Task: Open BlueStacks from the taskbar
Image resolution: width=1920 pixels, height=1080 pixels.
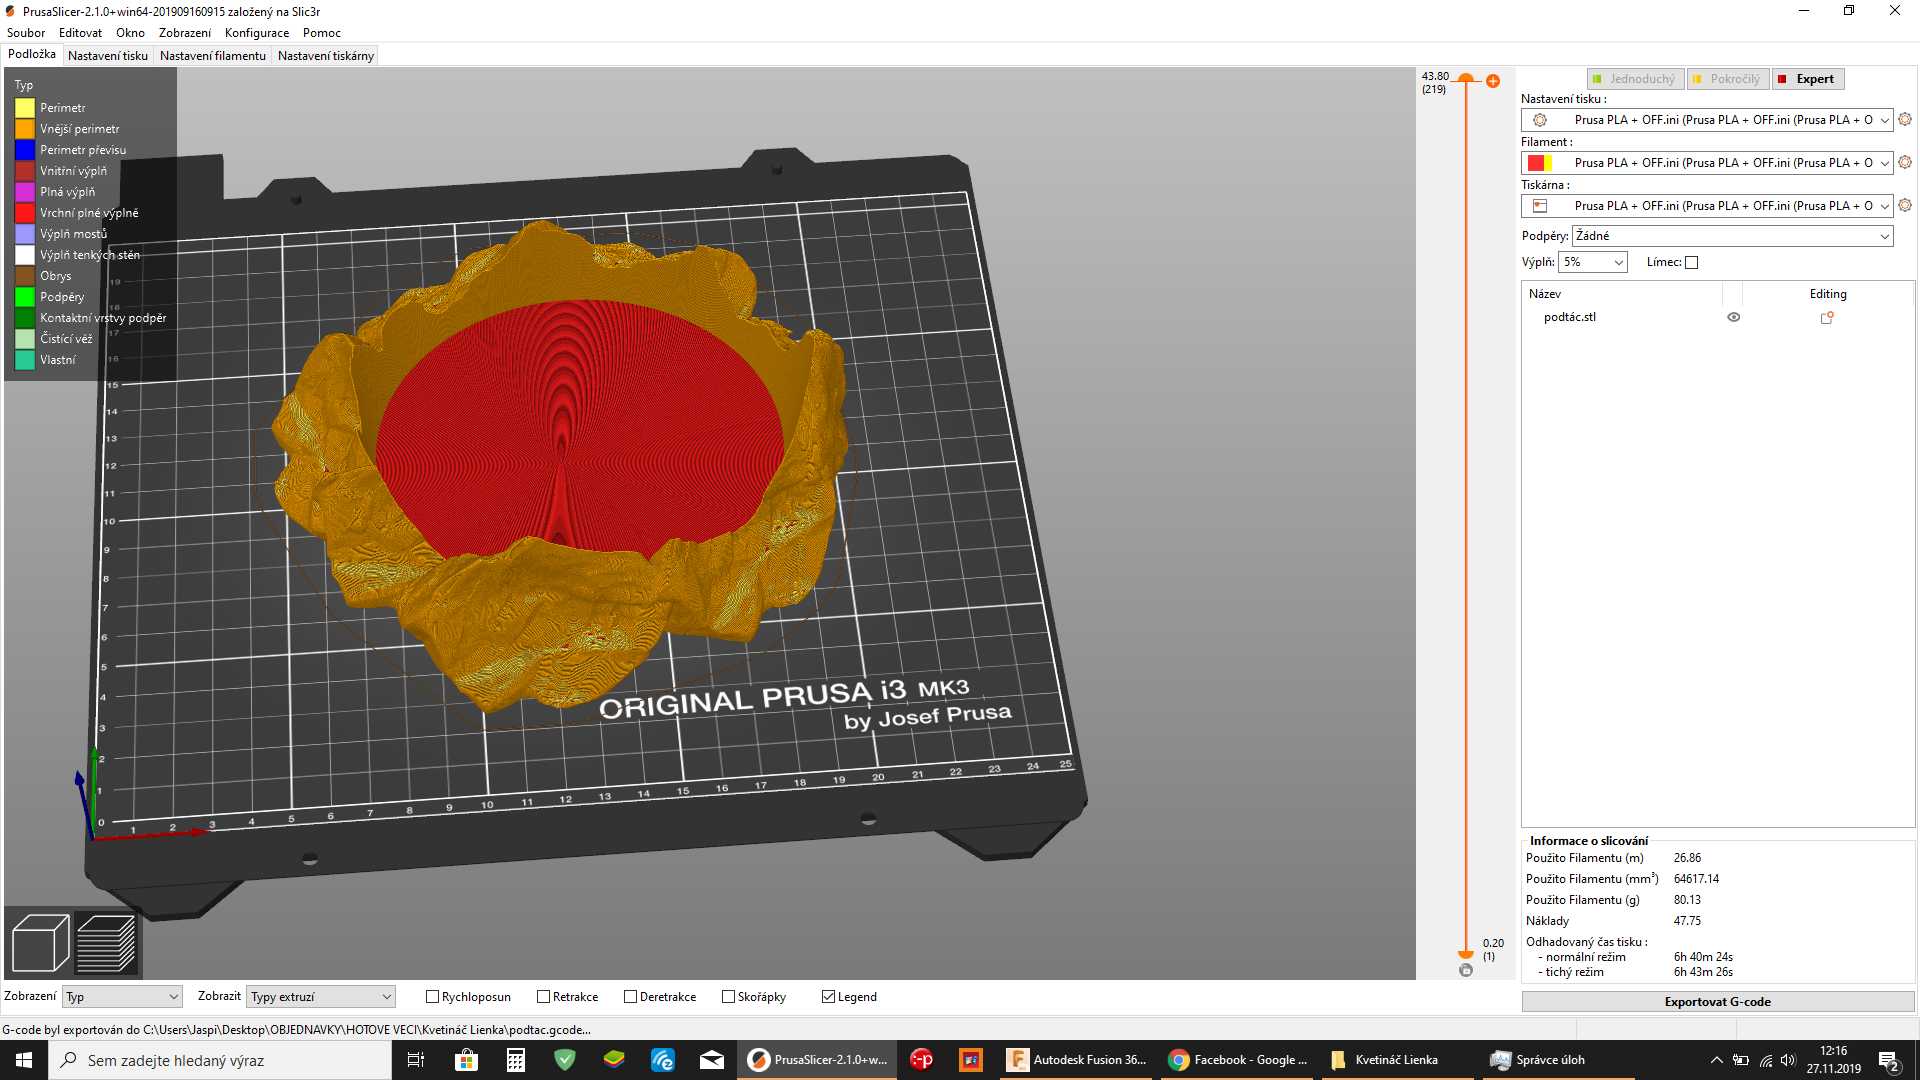Action: [614, 1060]
